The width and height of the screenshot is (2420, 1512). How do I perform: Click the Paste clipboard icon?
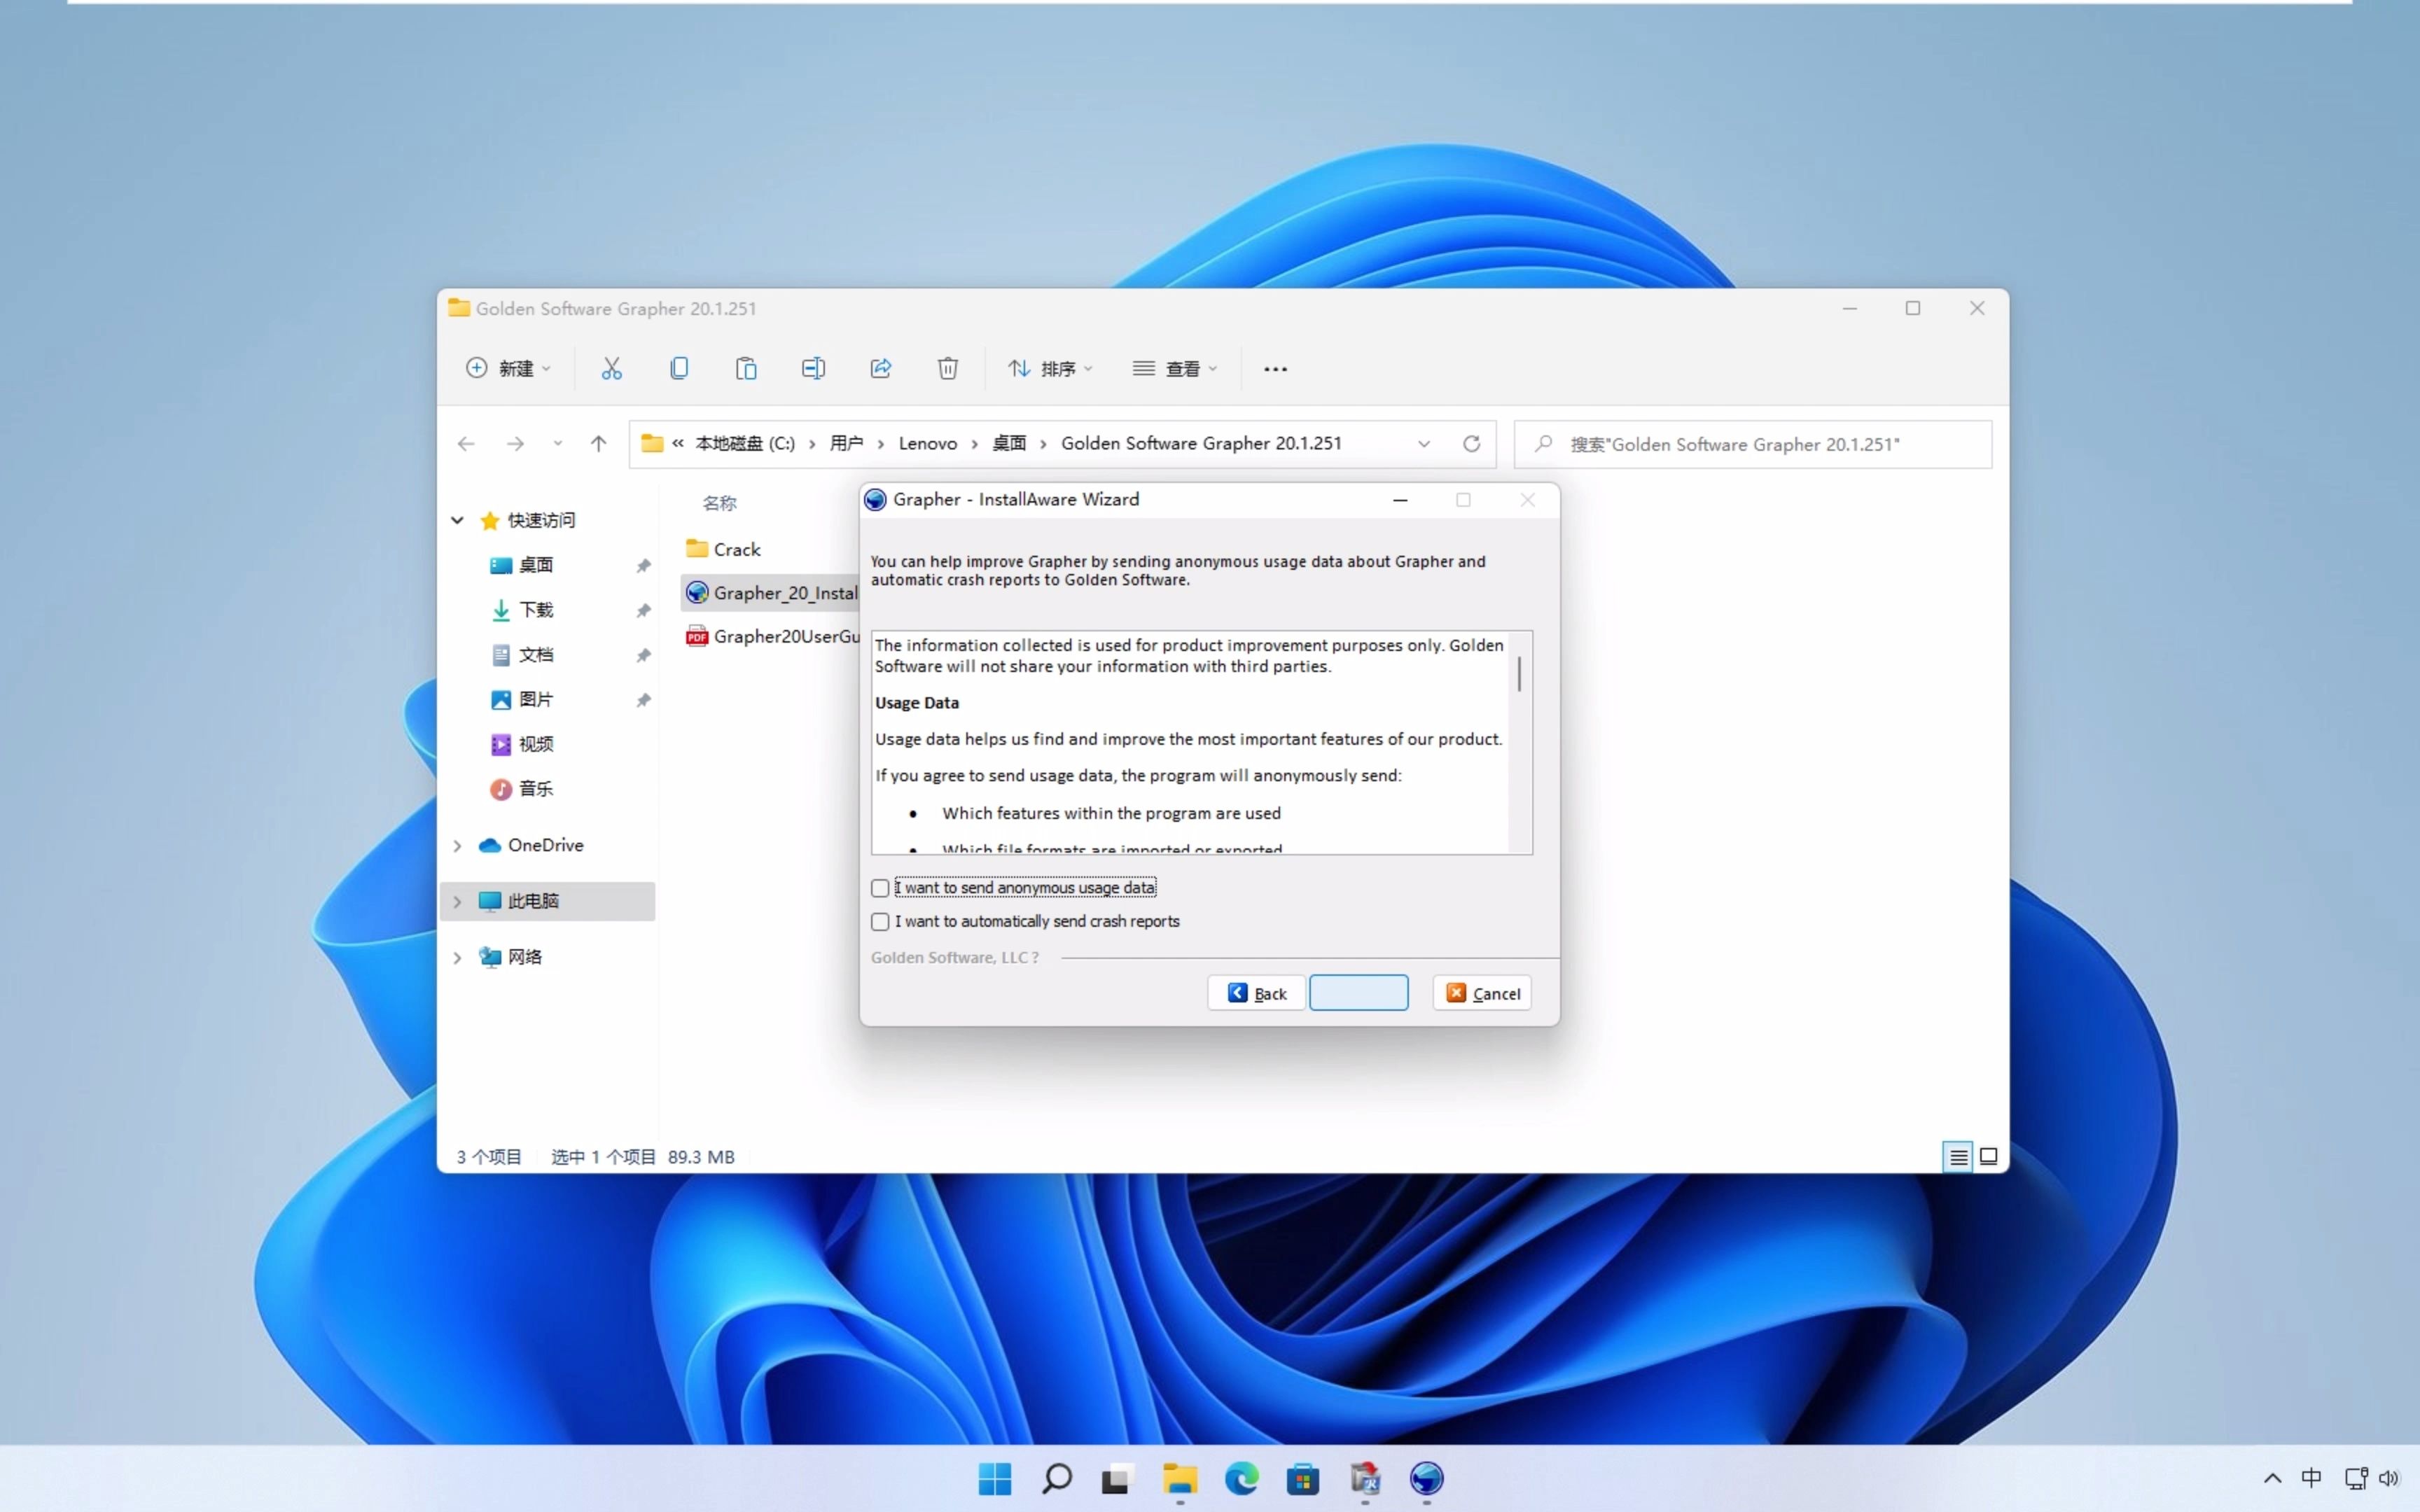(746, 368)
